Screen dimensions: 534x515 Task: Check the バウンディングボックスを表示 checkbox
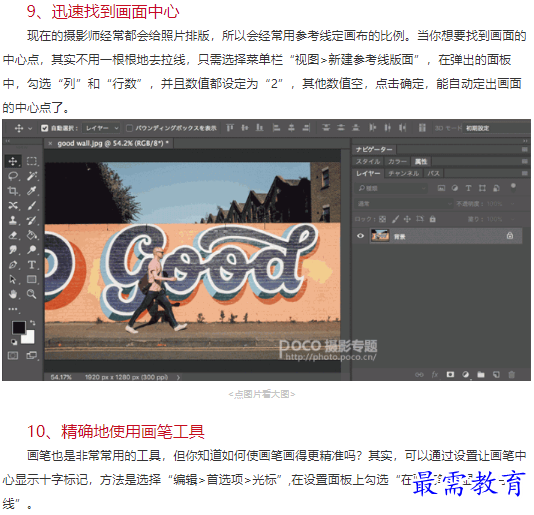[129, 128]
